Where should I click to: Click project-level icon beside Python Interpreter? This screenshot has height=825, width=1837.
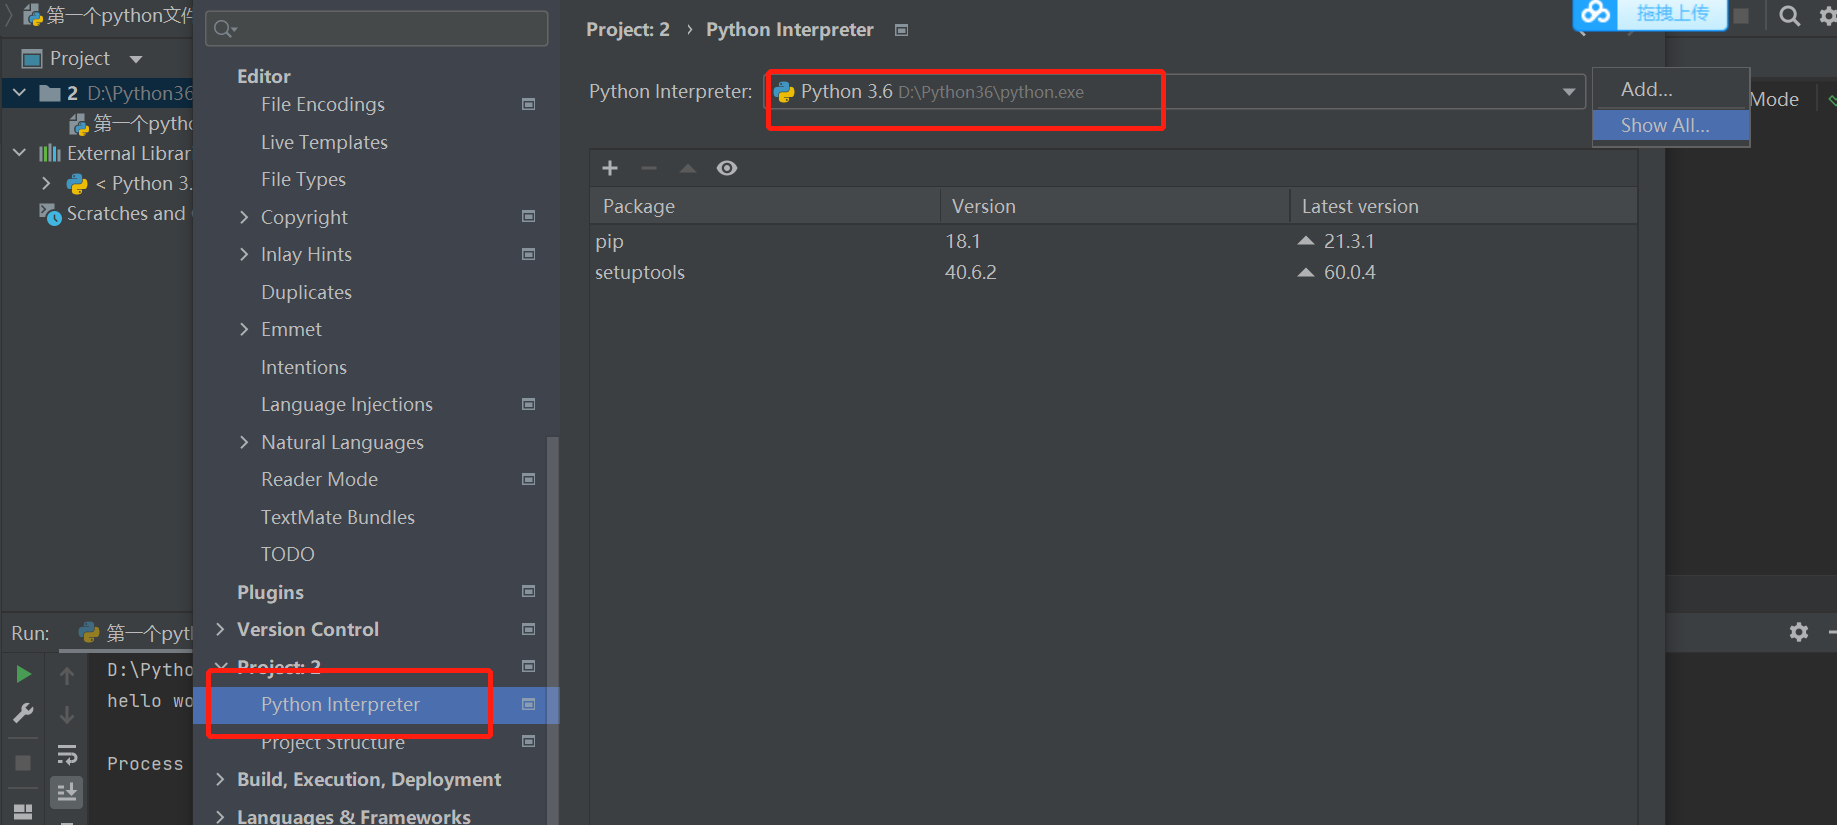(x=529, y=704)
